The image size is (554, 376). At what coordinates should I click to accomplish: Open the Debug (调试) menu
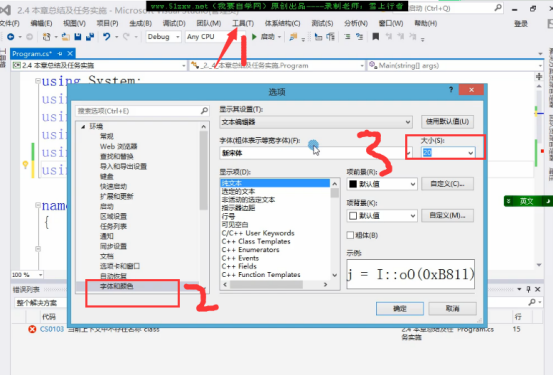coord(174,23)
